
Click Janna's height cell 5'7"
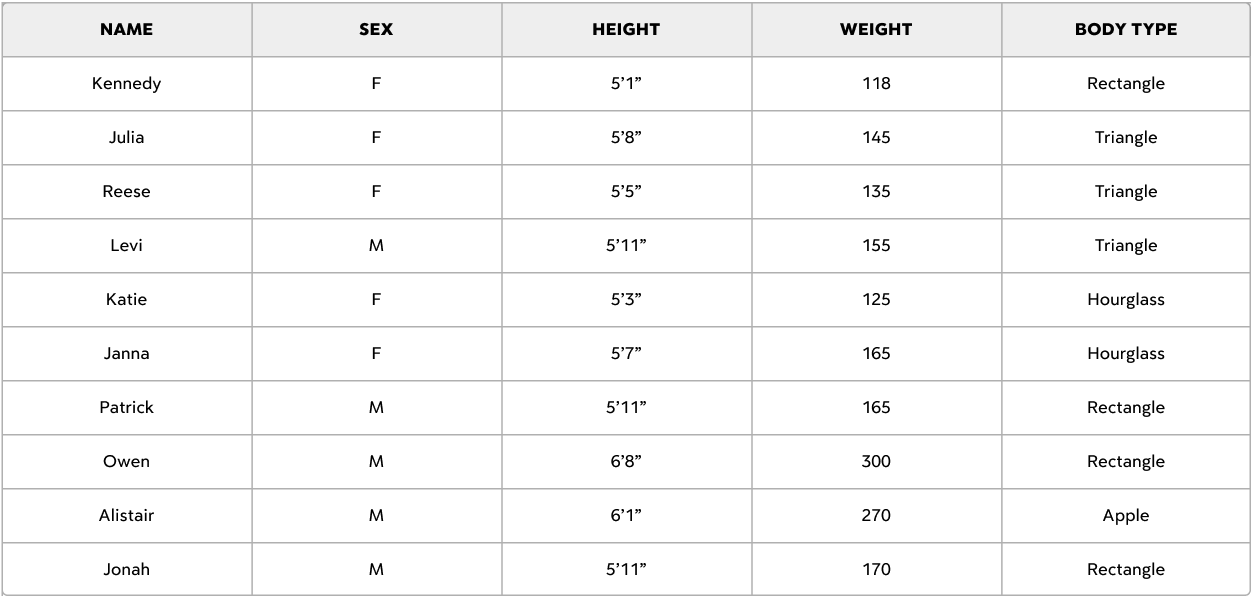point(626,354)
